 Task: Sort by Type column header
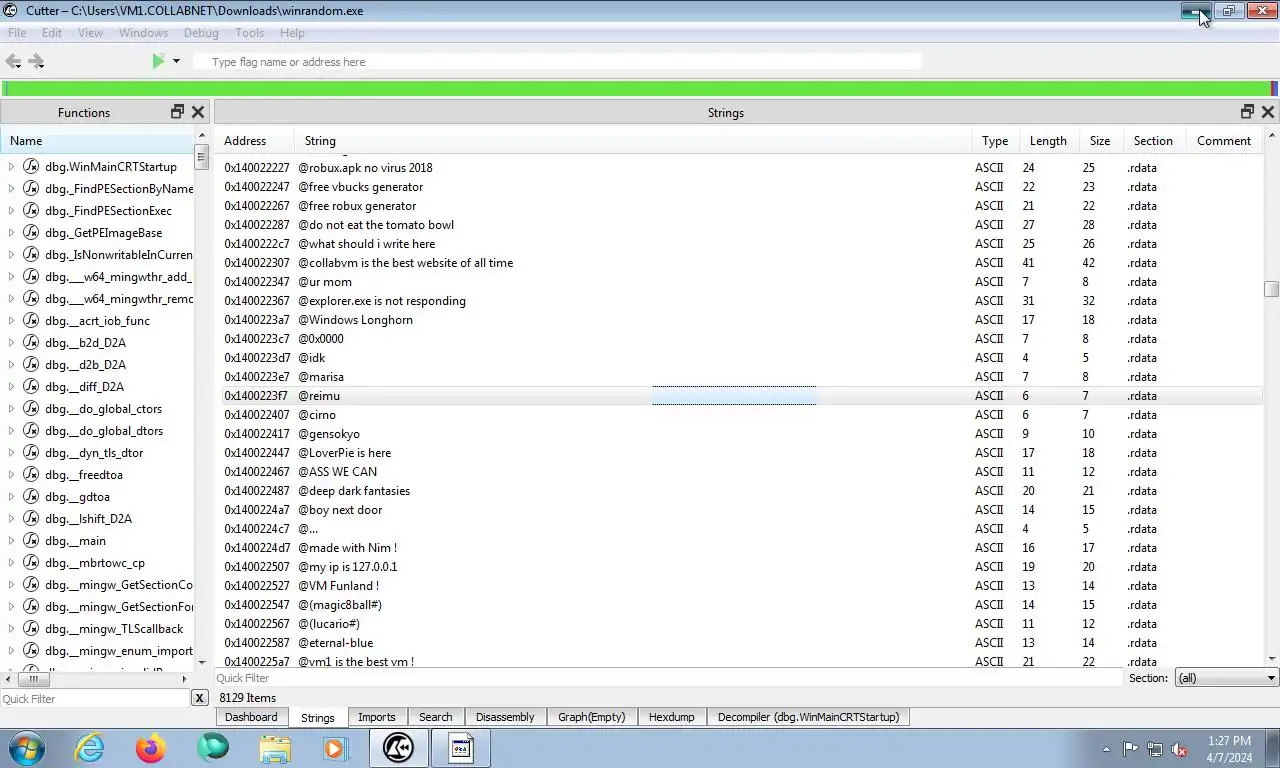[x=995, y=141]
